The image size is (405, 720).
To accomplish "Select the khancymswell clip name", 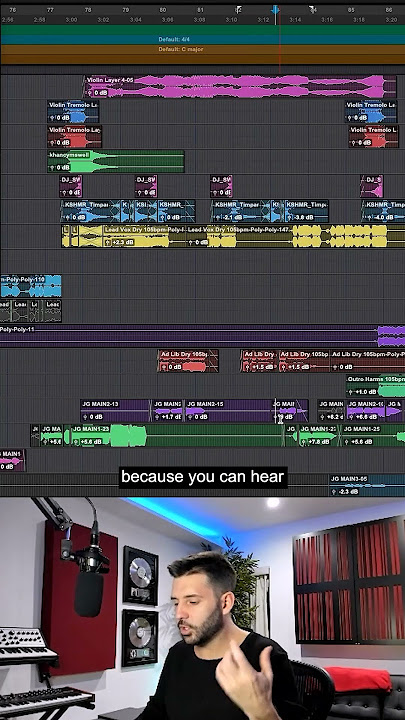I will tap(69, 155).
